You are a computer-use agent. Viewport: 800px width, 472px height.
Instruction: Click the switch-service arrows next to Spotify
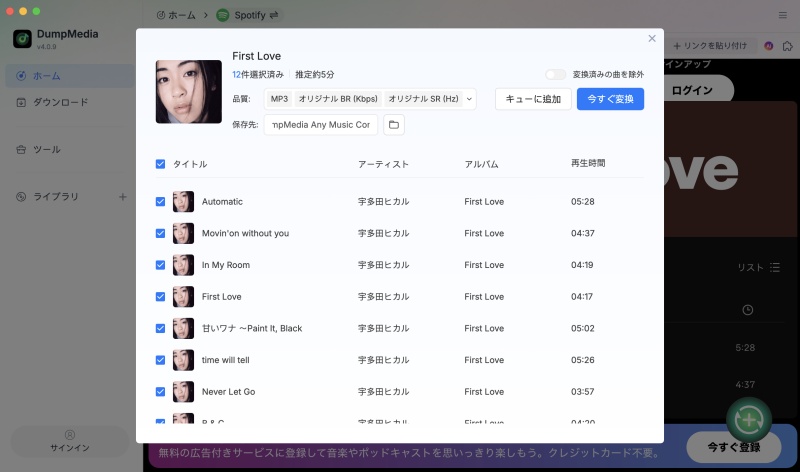tap(274, 15)
